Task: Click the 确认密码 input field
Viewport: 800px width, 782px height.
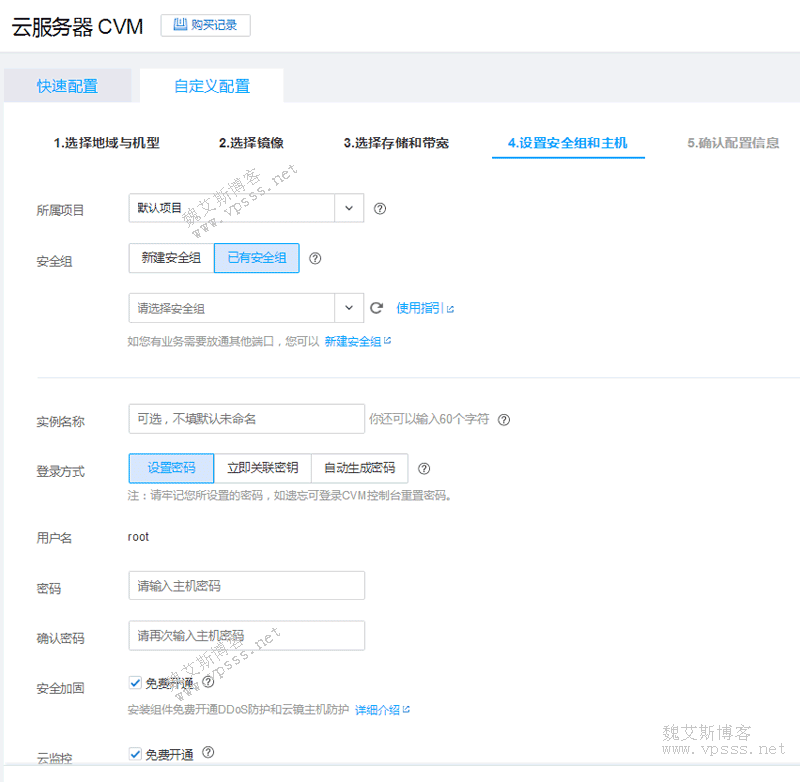Action: [x=246, y=636]
